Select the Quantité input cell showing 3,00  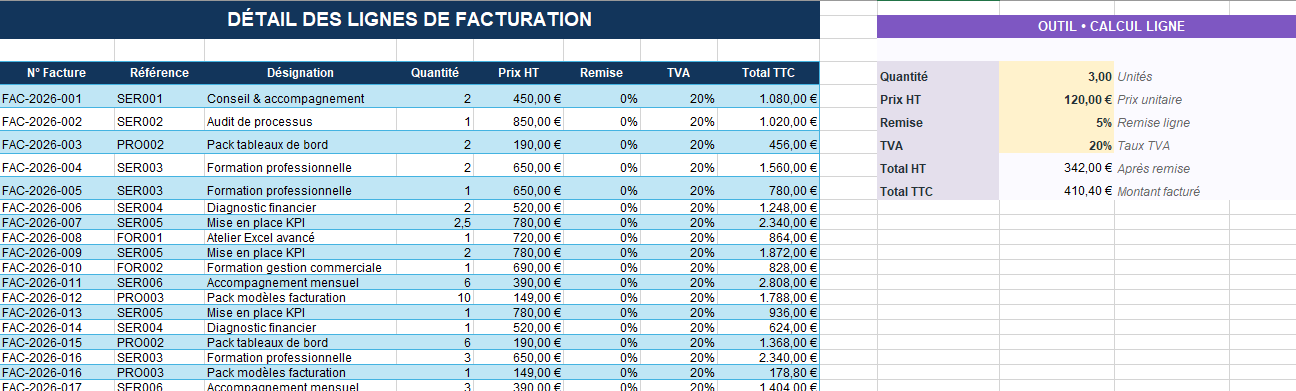click(x=1056, y=76)
